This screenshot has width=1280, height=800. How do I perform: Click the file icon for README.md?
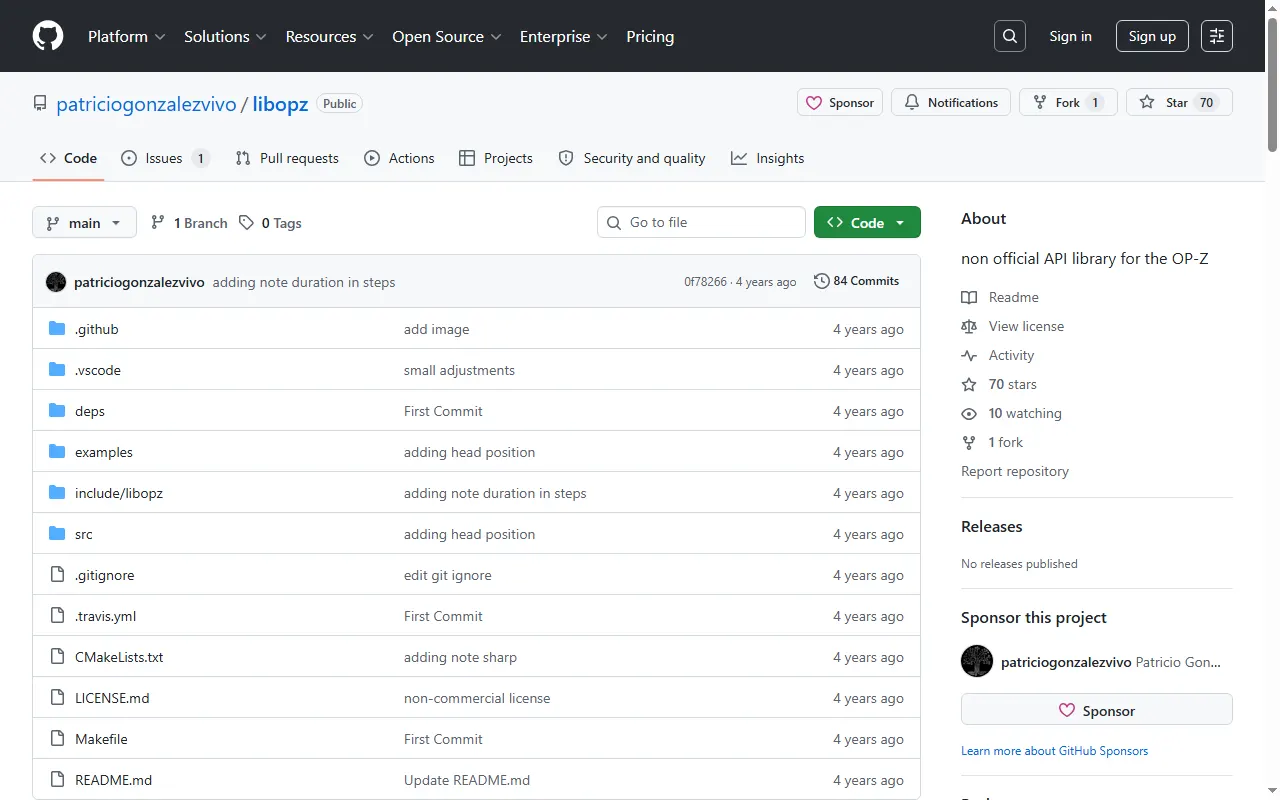coord(57,780)
